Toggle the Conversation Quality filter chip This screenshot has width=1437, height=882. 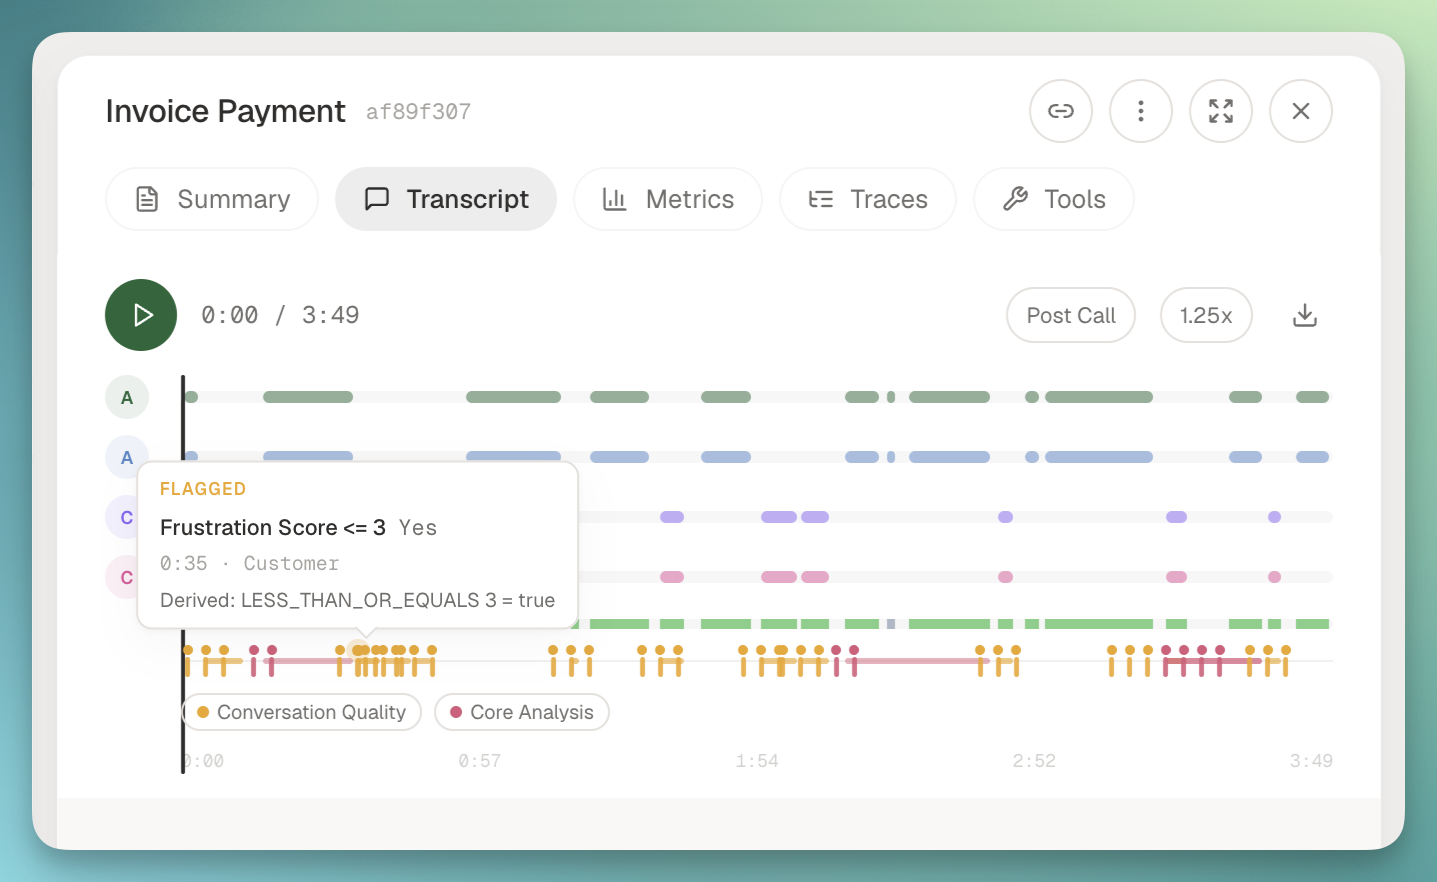[302, 712]
